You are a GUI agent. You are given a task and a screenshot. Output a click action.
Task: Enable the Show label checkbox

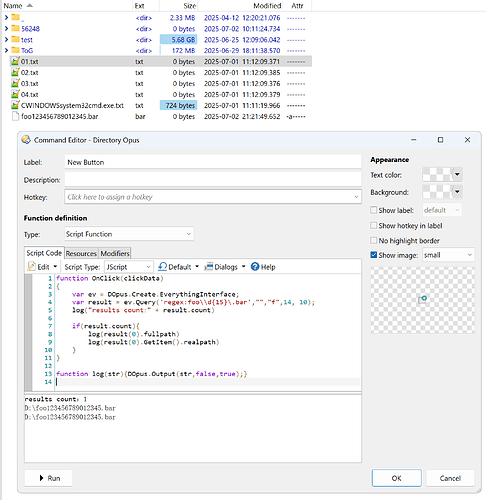tap(374, 210)
